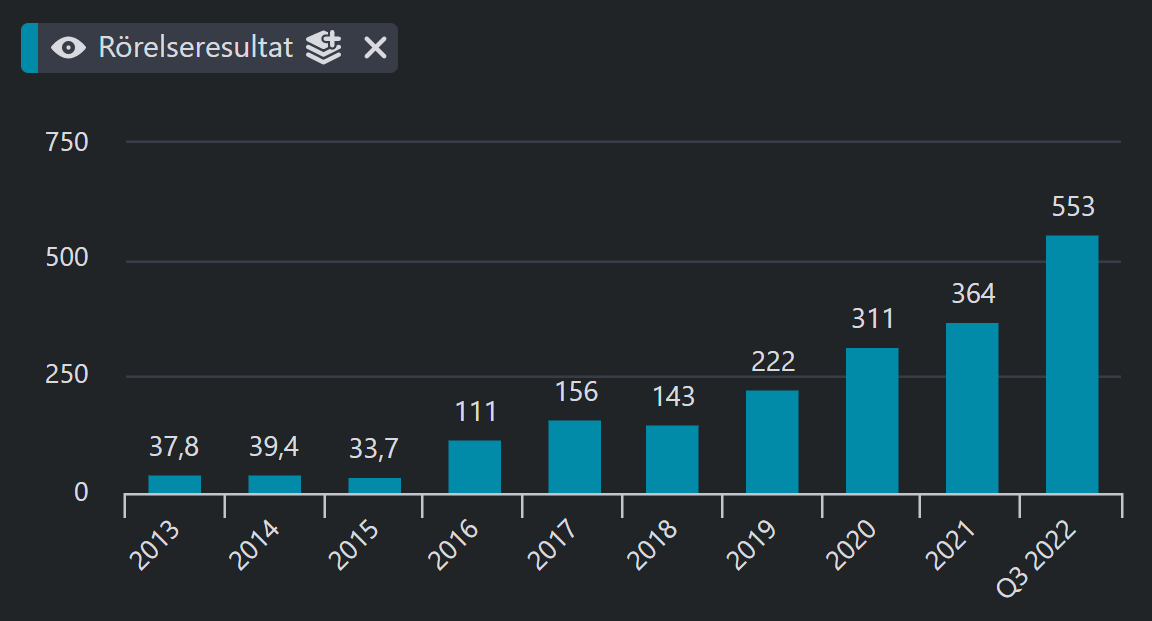
Task: Select the 2016 bar valued 111
Action: pyautogui.click(x=475, y=467)
